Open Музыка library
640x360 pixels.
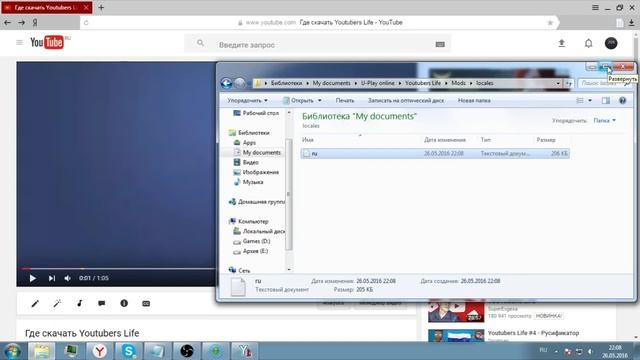tap(249, 182)
